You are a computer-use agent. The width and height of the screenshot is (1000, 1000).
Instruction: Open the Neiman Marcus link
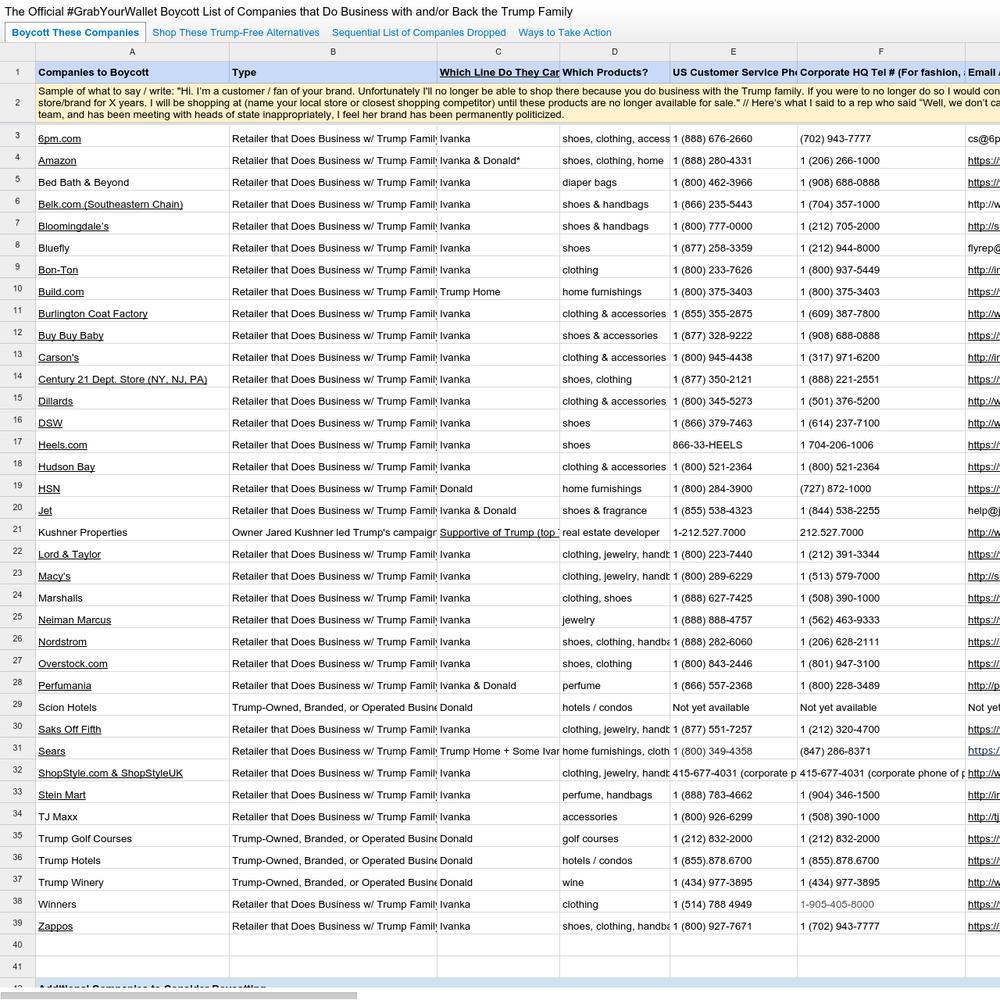[75, 620]
